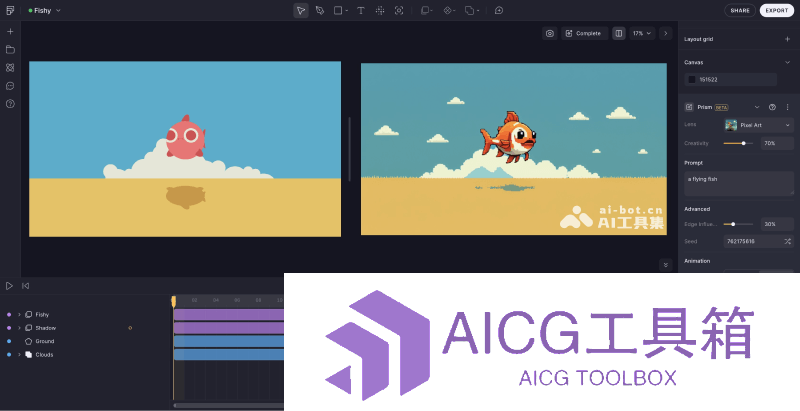
Task: Click the Creativity 70% value field
Action: pyautogui.click(x=777, y=143)
